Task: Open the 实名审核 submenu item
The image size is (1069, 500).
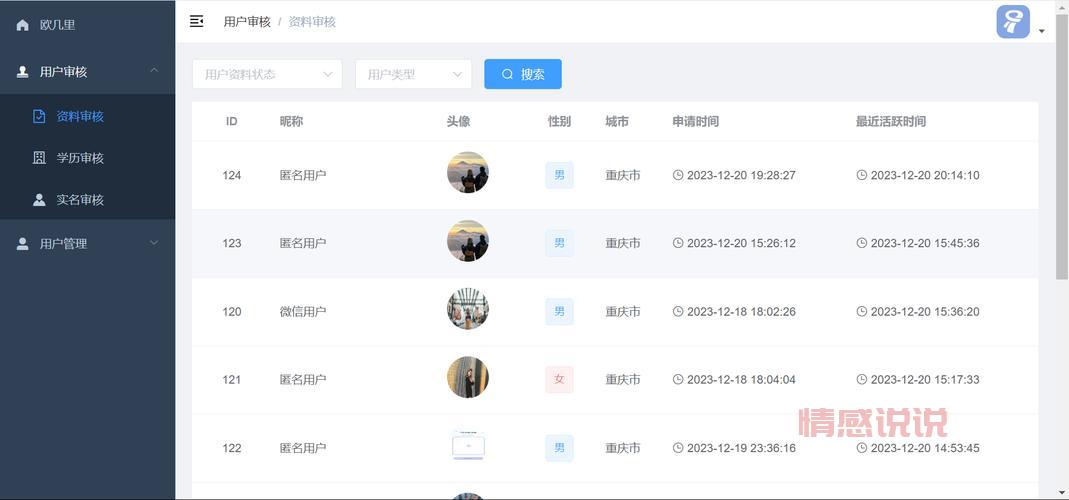Action: click(x=87, y=200)
